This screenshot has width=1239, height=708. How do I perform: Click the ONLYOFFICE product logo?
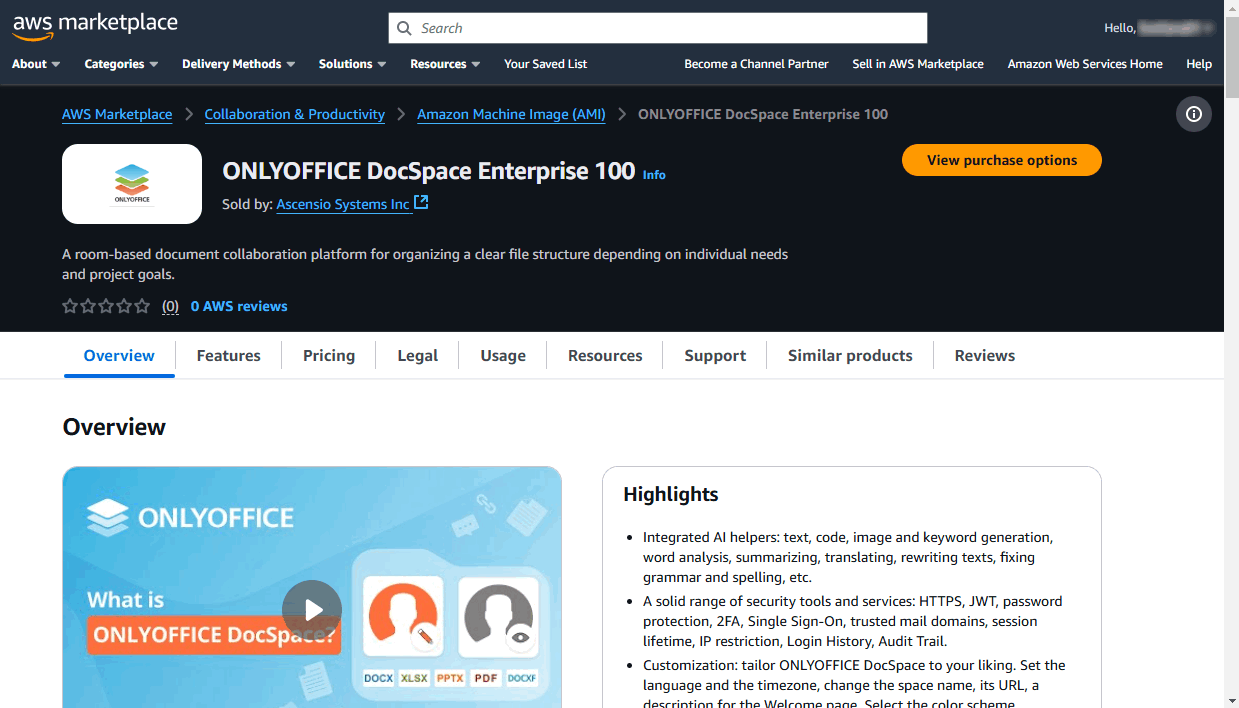point(132,184)
